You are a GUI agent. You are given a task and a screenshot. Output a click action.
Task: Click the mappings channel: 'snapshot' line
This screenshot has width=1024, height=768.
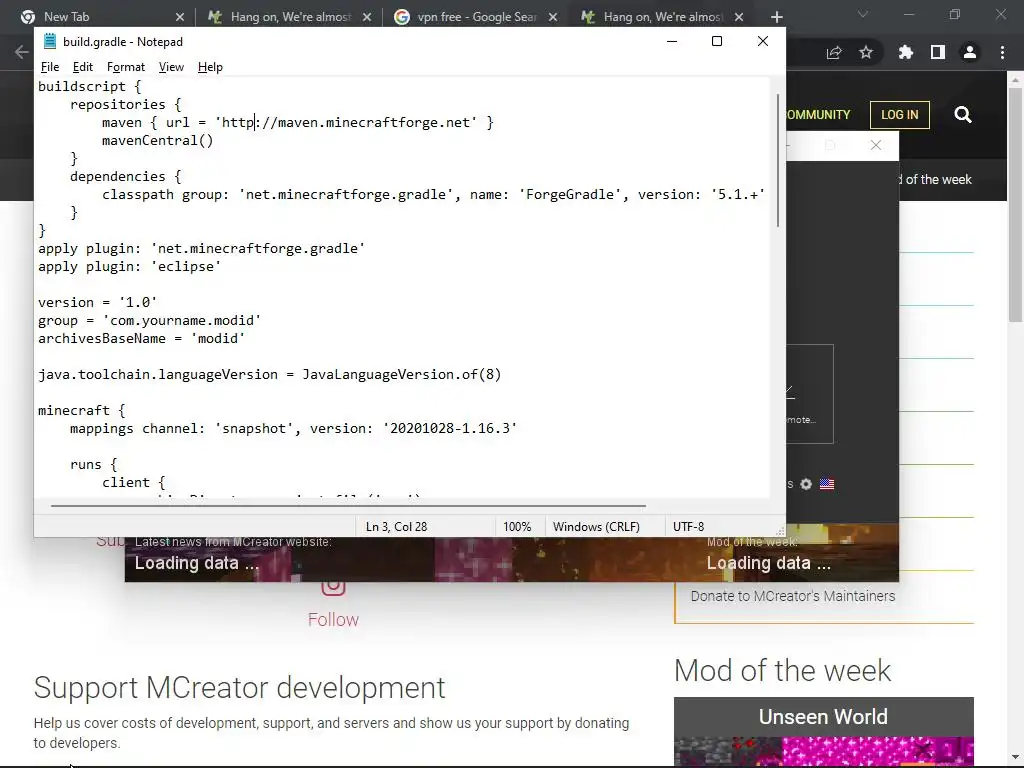click(x=293, y=428)
